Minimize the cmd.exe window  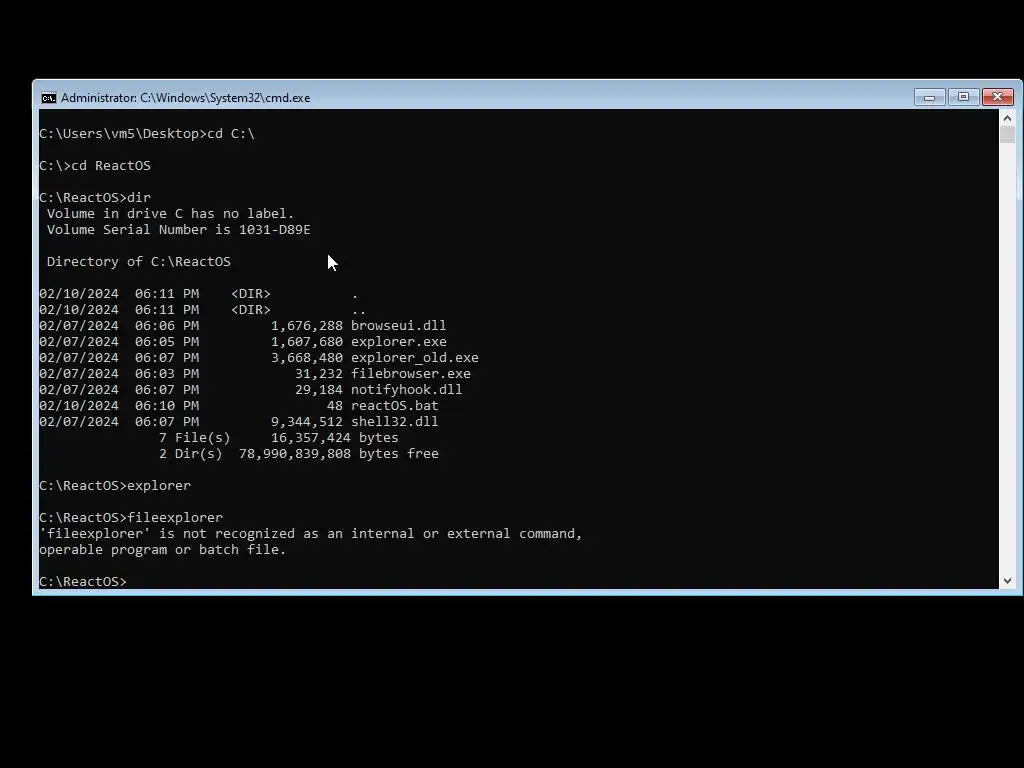(x=929, y=97)
